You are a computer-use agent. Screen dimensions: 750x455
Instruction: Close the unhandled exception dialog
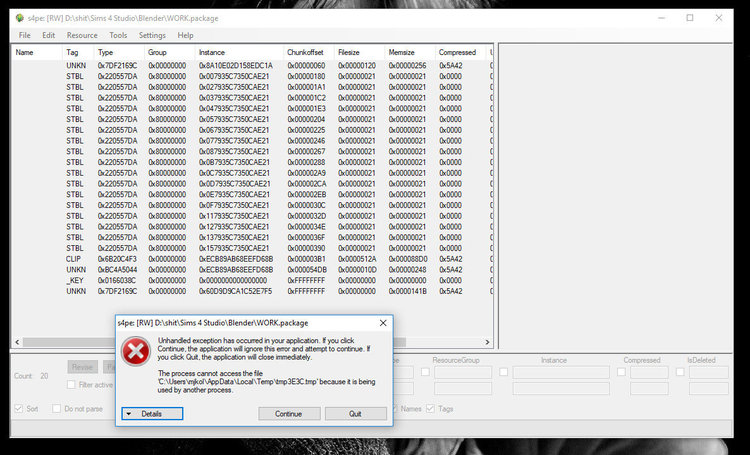point(383,323)
